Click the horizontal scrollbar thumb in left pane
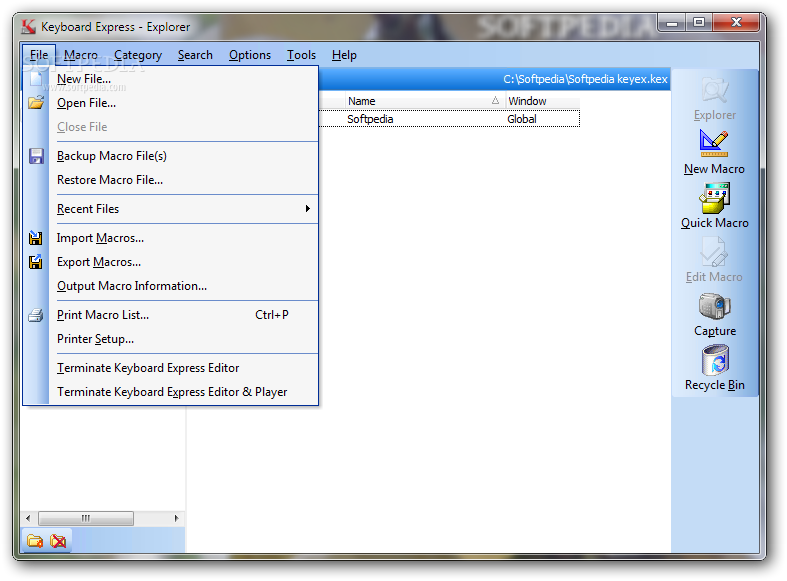 (x=86, y=518)
